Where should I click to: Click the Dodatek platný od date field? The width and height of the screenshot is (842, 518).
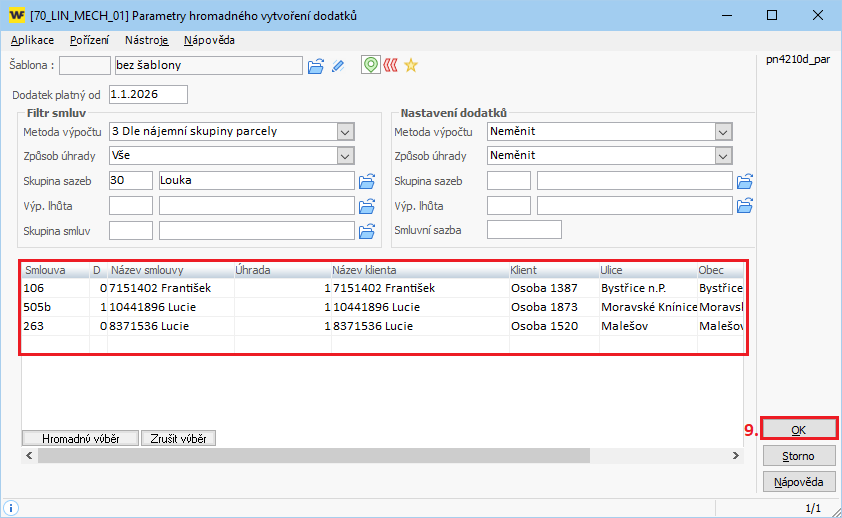pyautogui.click(x=148, y=95)
